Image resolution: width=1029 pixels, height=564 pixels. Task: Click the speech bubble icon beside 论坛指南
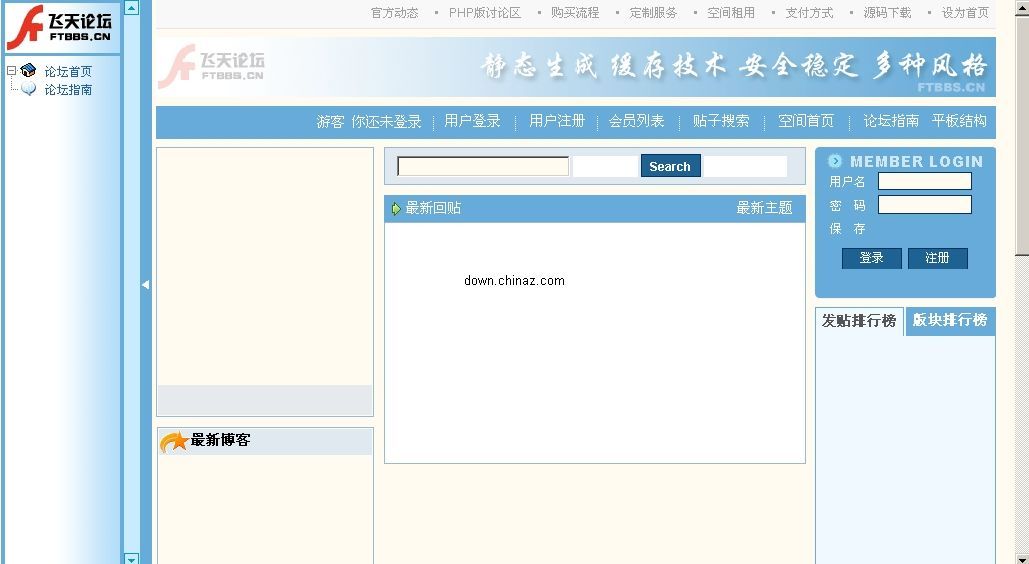(28, 89)
